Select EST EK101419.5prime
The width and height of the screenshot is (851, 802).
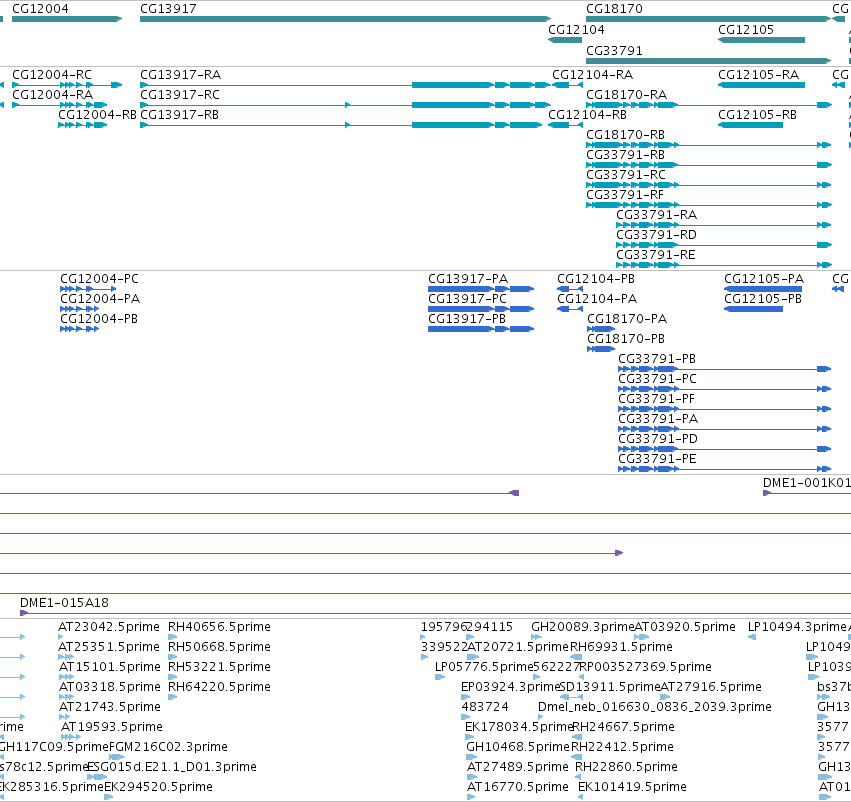632,787
